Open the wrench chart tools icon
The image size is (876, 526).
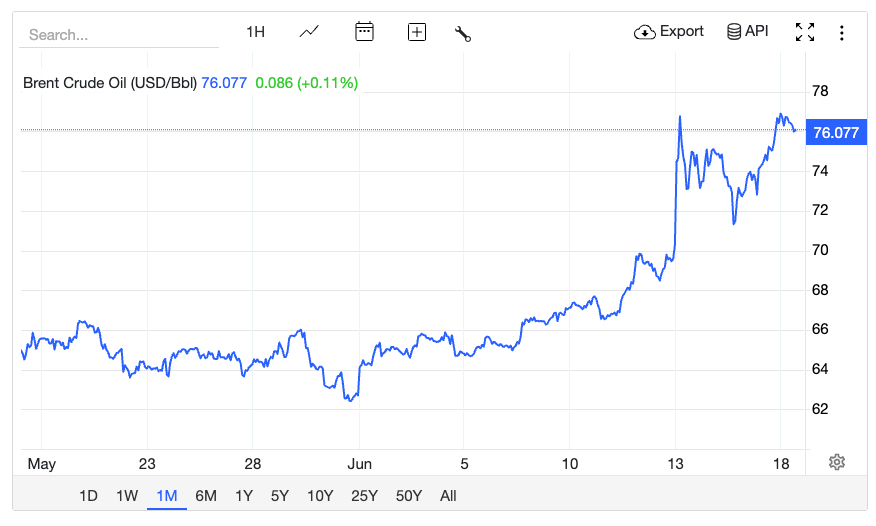[x=462, y=33]
